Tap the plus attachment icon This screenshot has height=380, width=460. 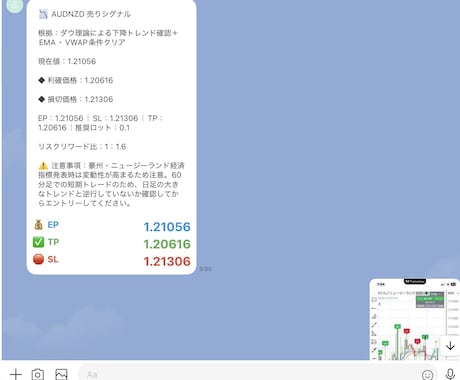point(16,374)
